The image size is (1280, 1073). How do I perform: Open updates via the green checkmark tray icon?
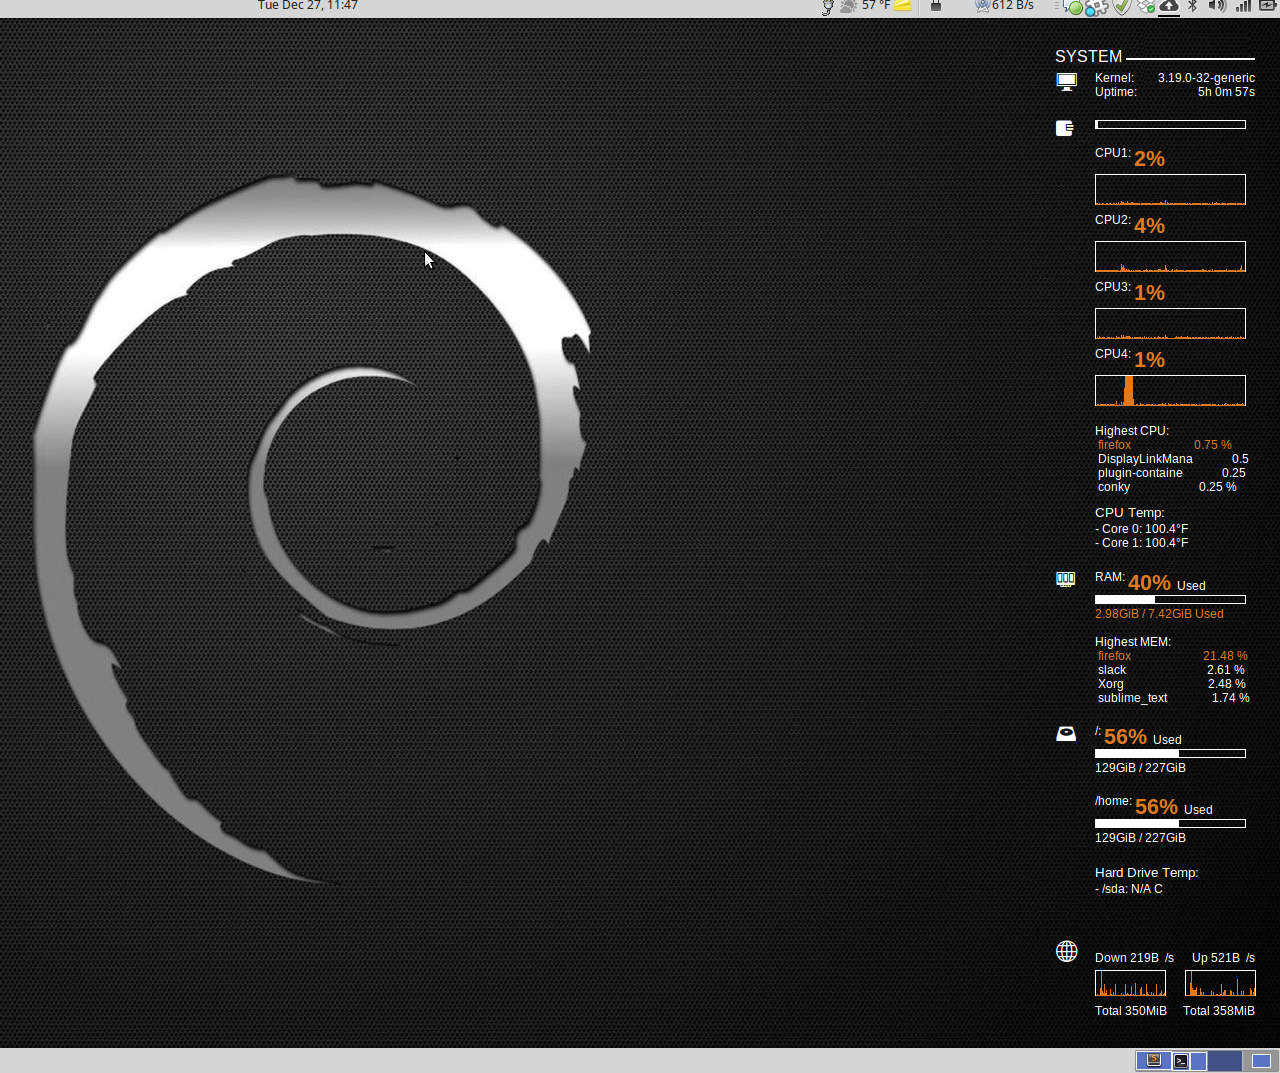1120,7
